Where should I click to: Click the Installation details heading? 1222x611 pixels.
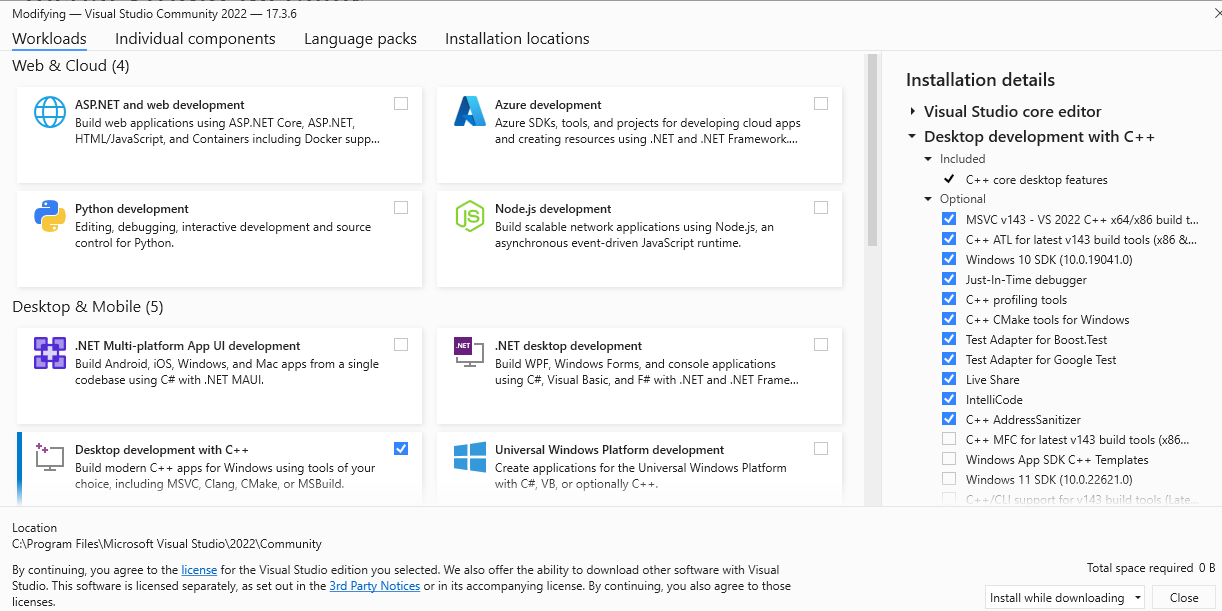pyautogui.click(x=980, y=80)
